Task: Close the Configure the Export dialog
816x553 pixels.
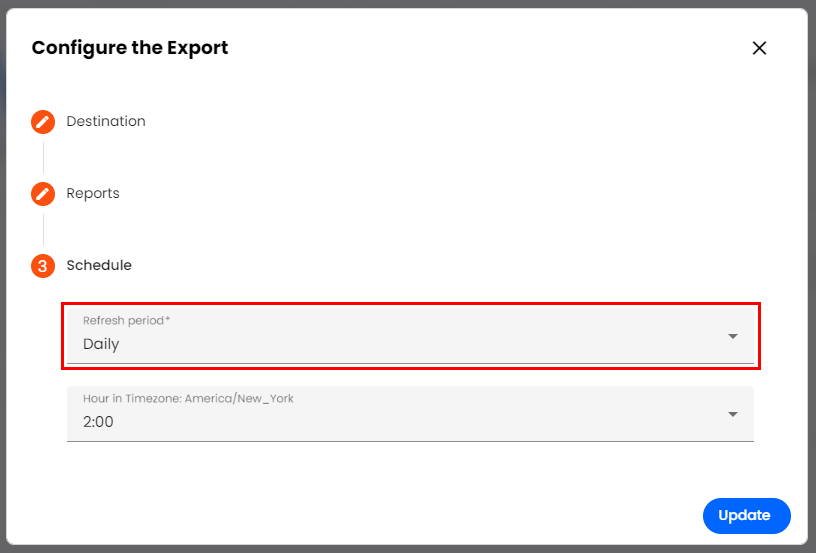Action: [x=759, y=48]
